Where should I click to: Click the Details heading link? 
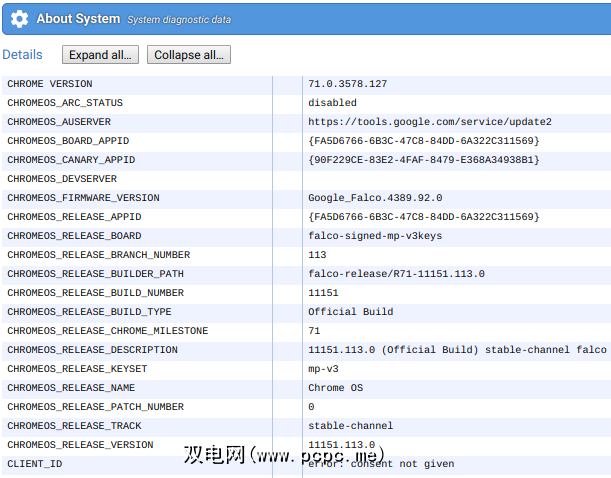tap(22, 55)
